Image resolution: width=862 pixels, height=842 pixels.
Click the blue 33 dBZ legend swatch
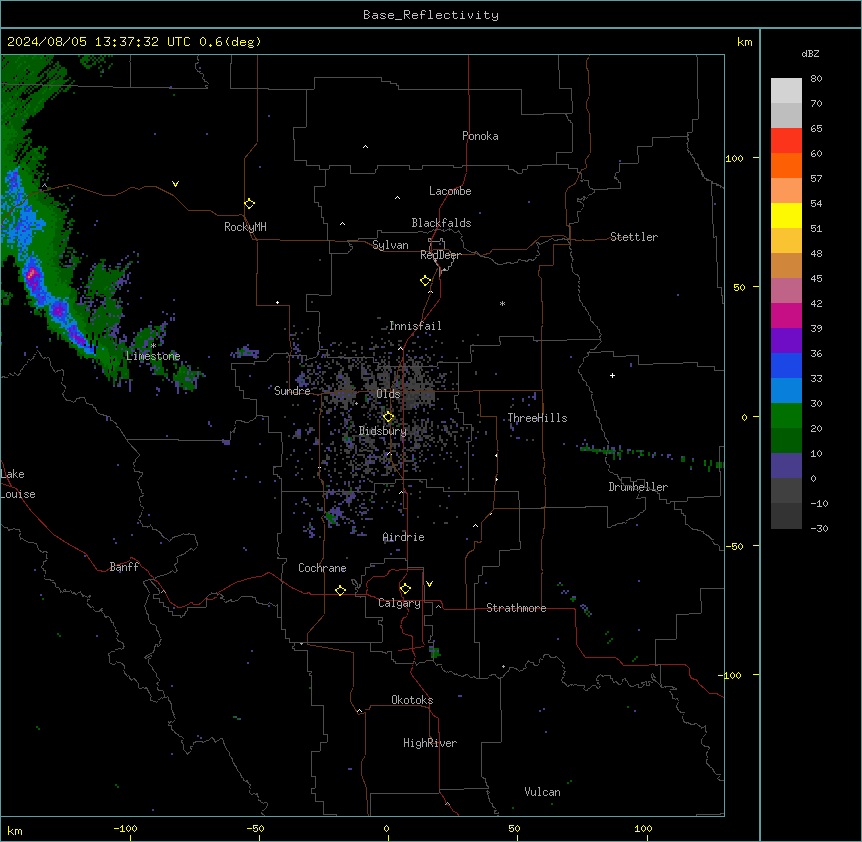click(786, 365)
